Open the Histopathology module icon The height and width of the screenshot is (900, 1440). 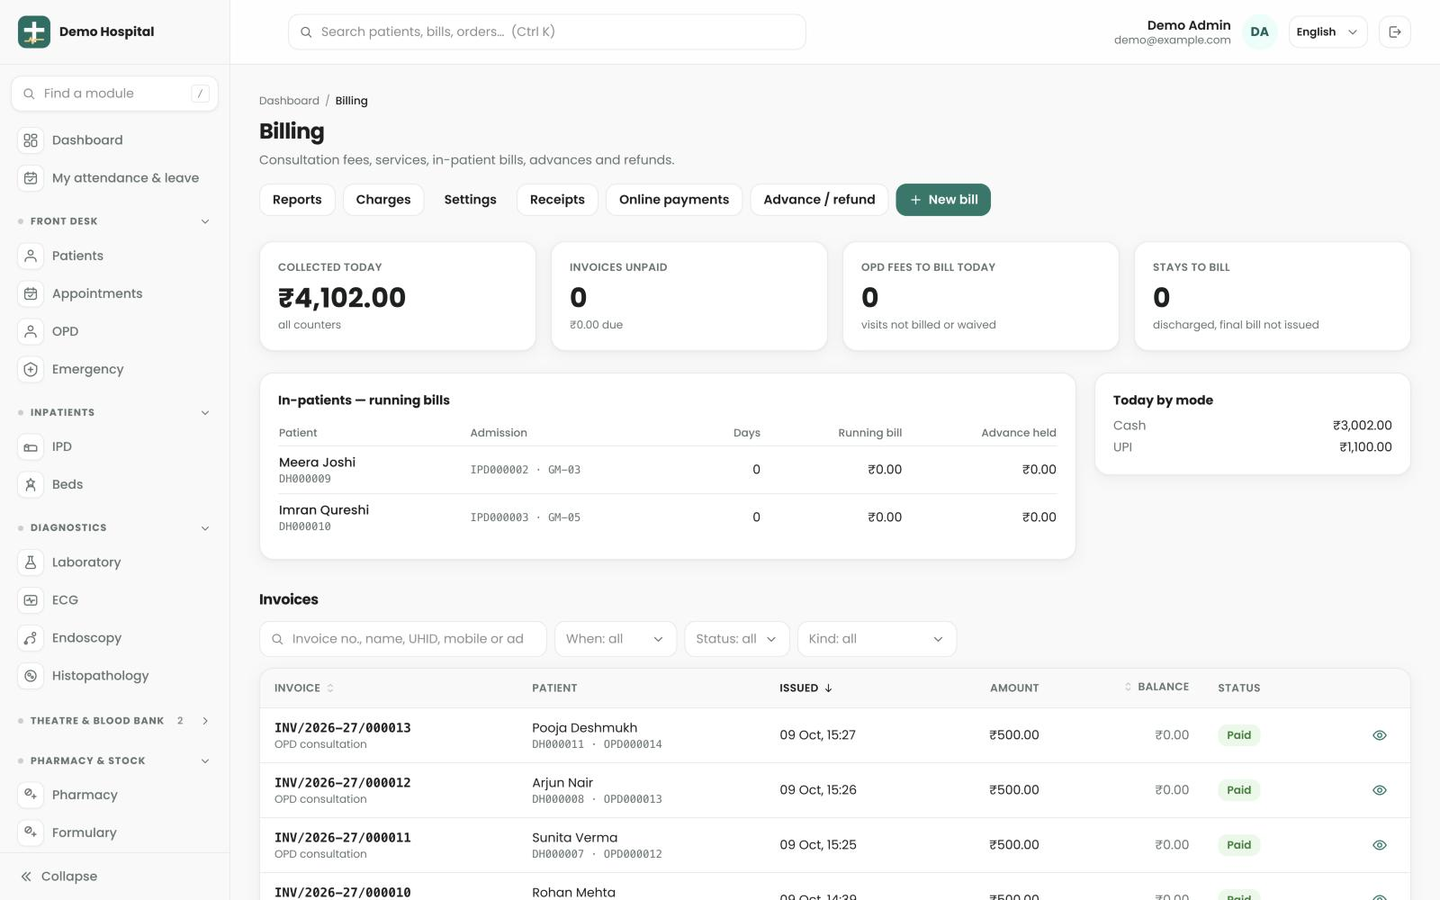[31, 676]
